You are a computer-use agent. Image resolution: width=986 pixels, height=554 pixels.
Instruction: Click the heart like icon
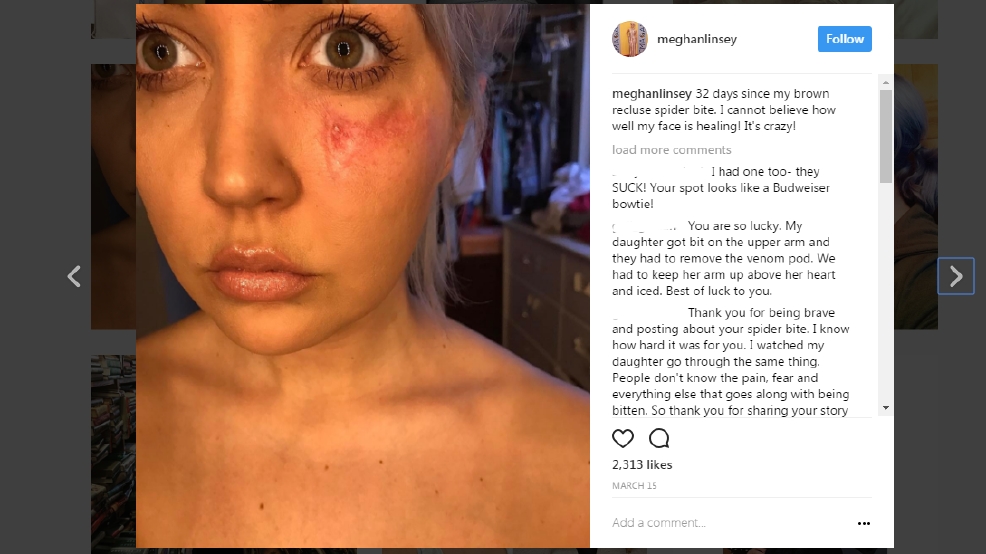point(623,438)
